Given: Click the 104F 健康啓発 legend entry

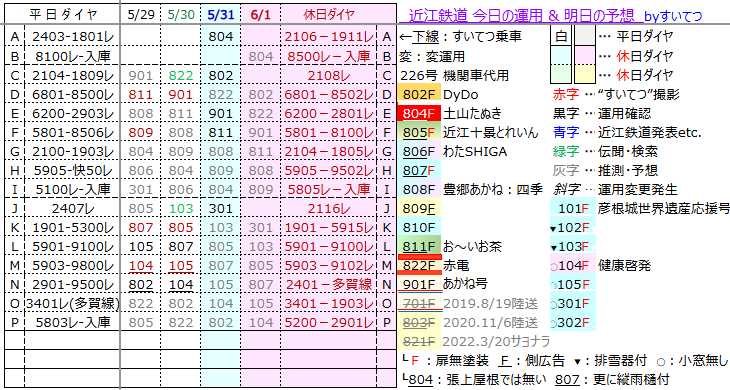Looking at the screenshot, I should click(601, 266).
